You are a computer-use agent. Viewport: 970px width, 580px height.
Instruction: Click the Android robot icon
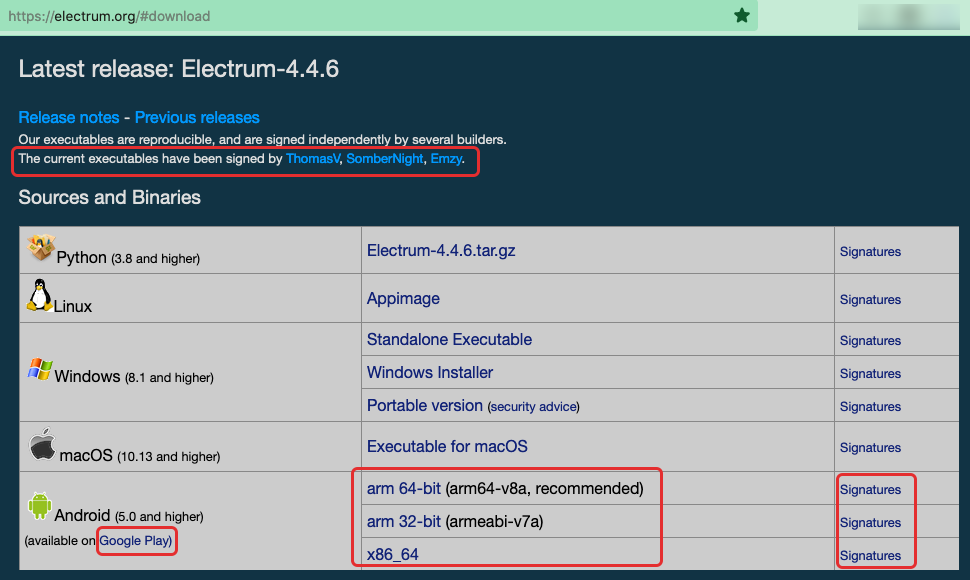[x=40, y=506]
